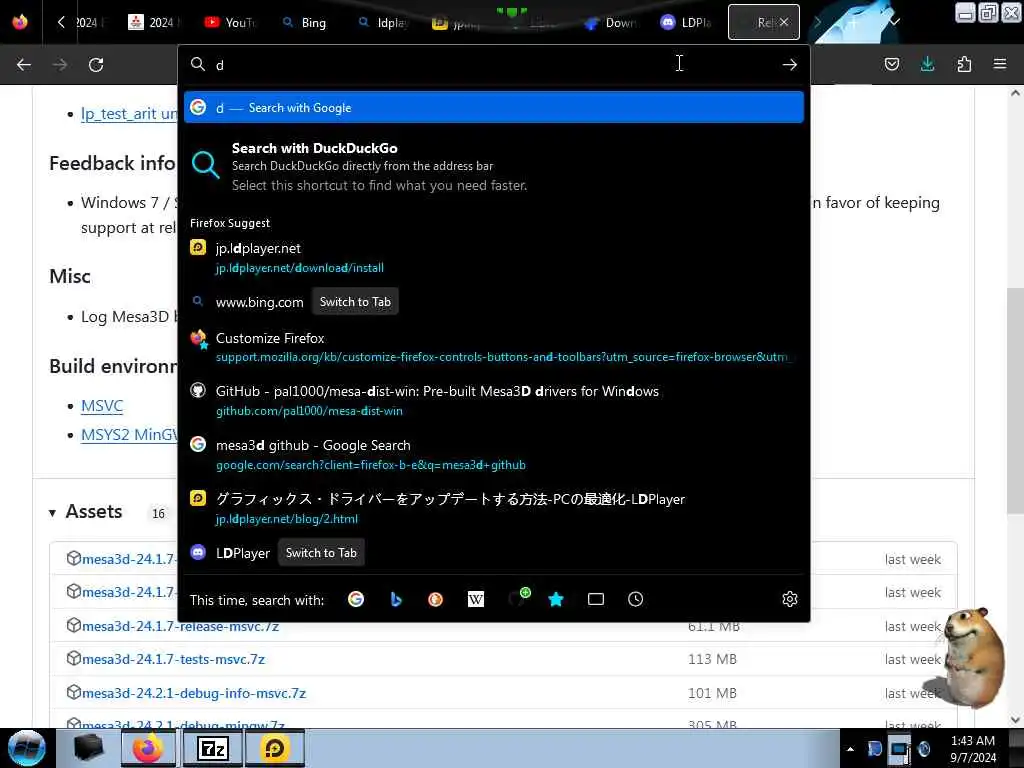Screen dimensions: 1024x768
Task: Search this time with Google icon
Action: 356,599
